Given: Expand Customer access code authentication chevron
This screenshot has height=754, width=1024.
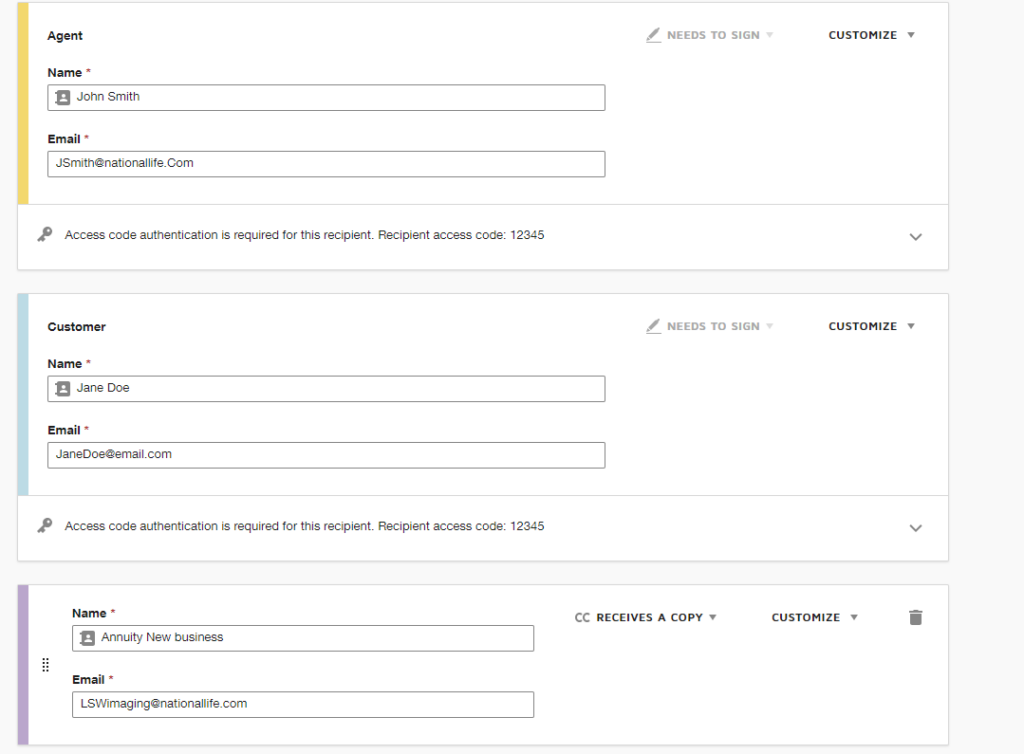Looking at the screenshot, I should pos(915,528).
